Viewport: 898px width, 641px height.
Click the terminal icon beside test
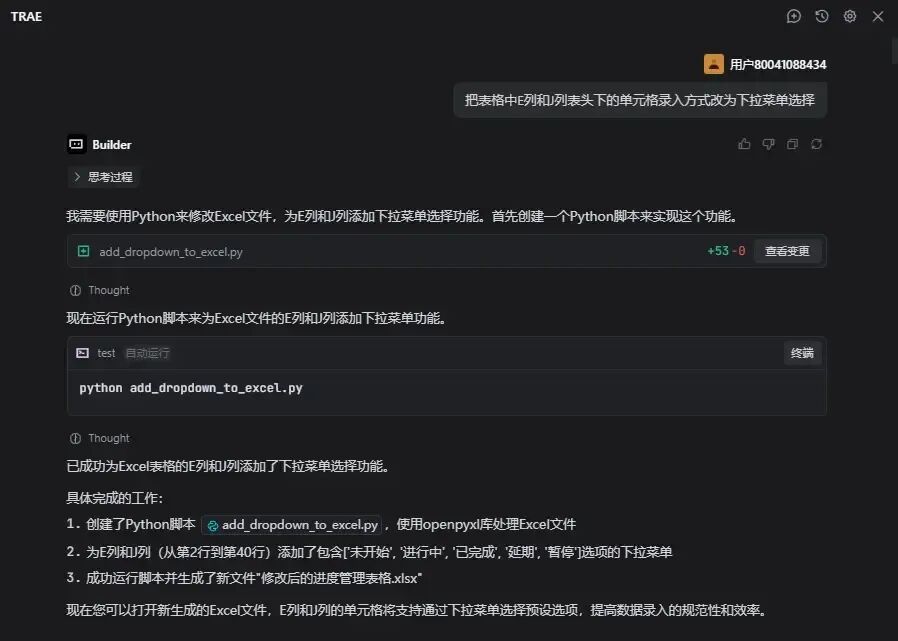(x=83, y=353)
